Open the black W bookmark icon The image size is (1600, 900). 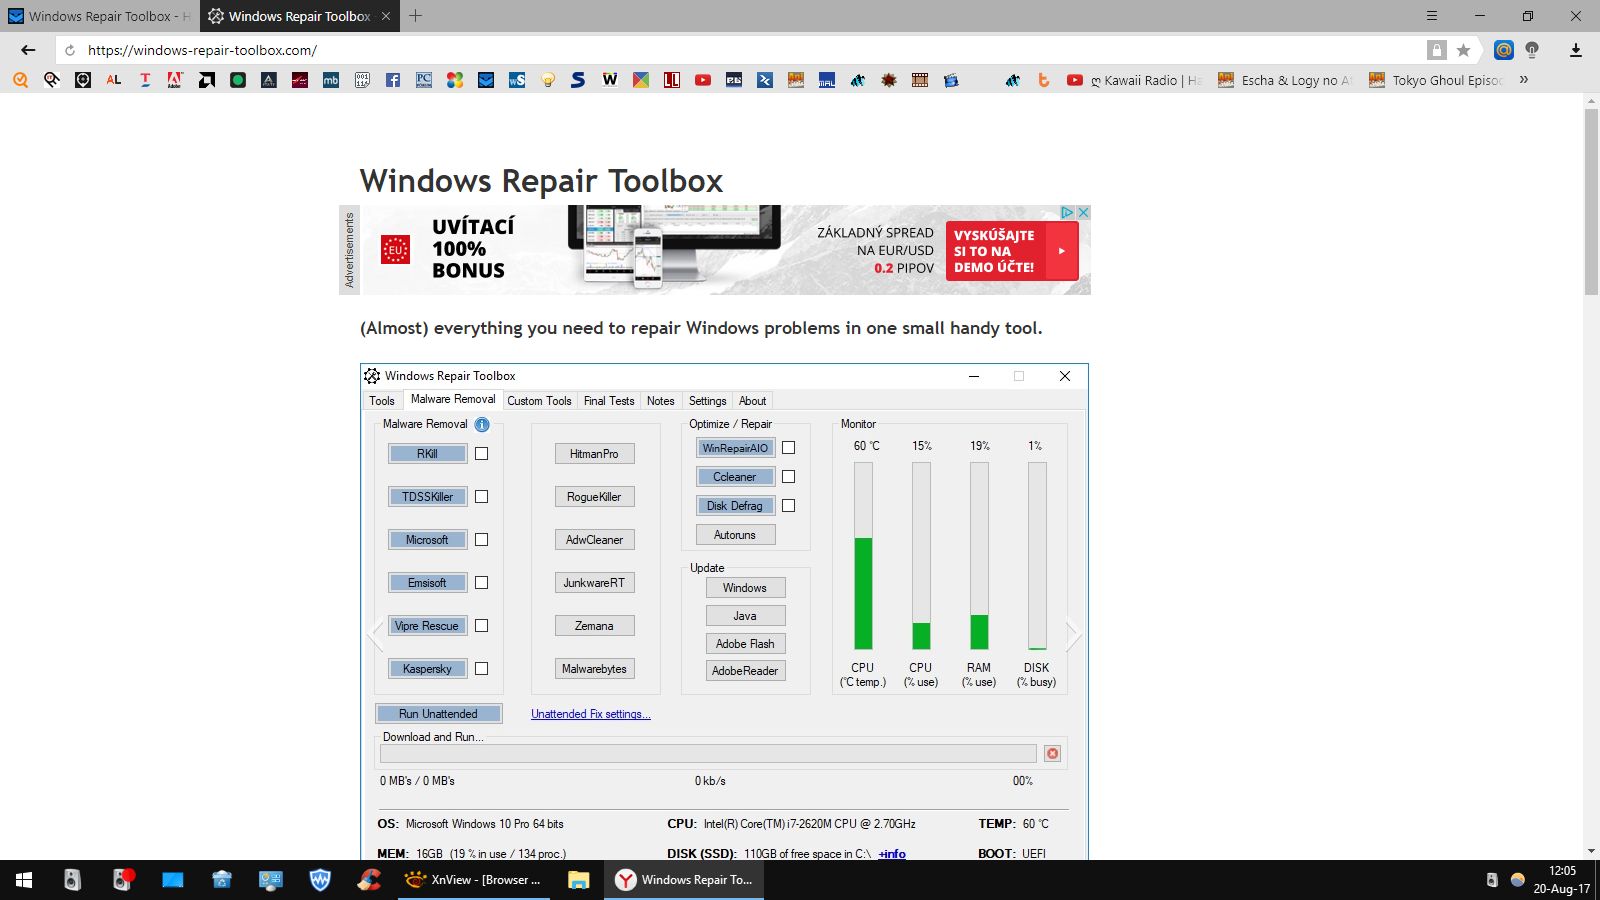tap(610, 80)
